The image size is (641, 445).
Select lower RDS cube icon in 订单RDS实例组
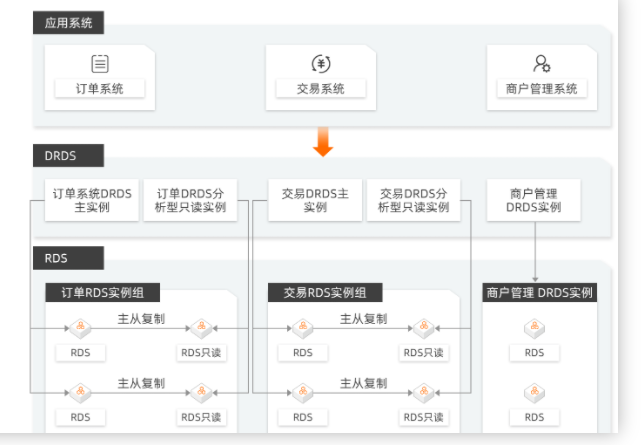(81, 393)
